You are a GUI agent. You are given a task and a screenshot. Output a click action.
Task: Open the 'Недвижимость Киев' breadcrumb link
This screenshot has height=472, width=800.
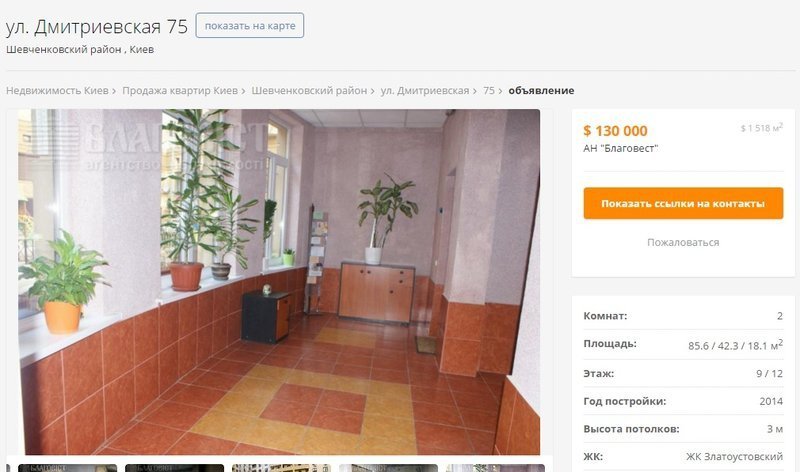coord(57,90)
